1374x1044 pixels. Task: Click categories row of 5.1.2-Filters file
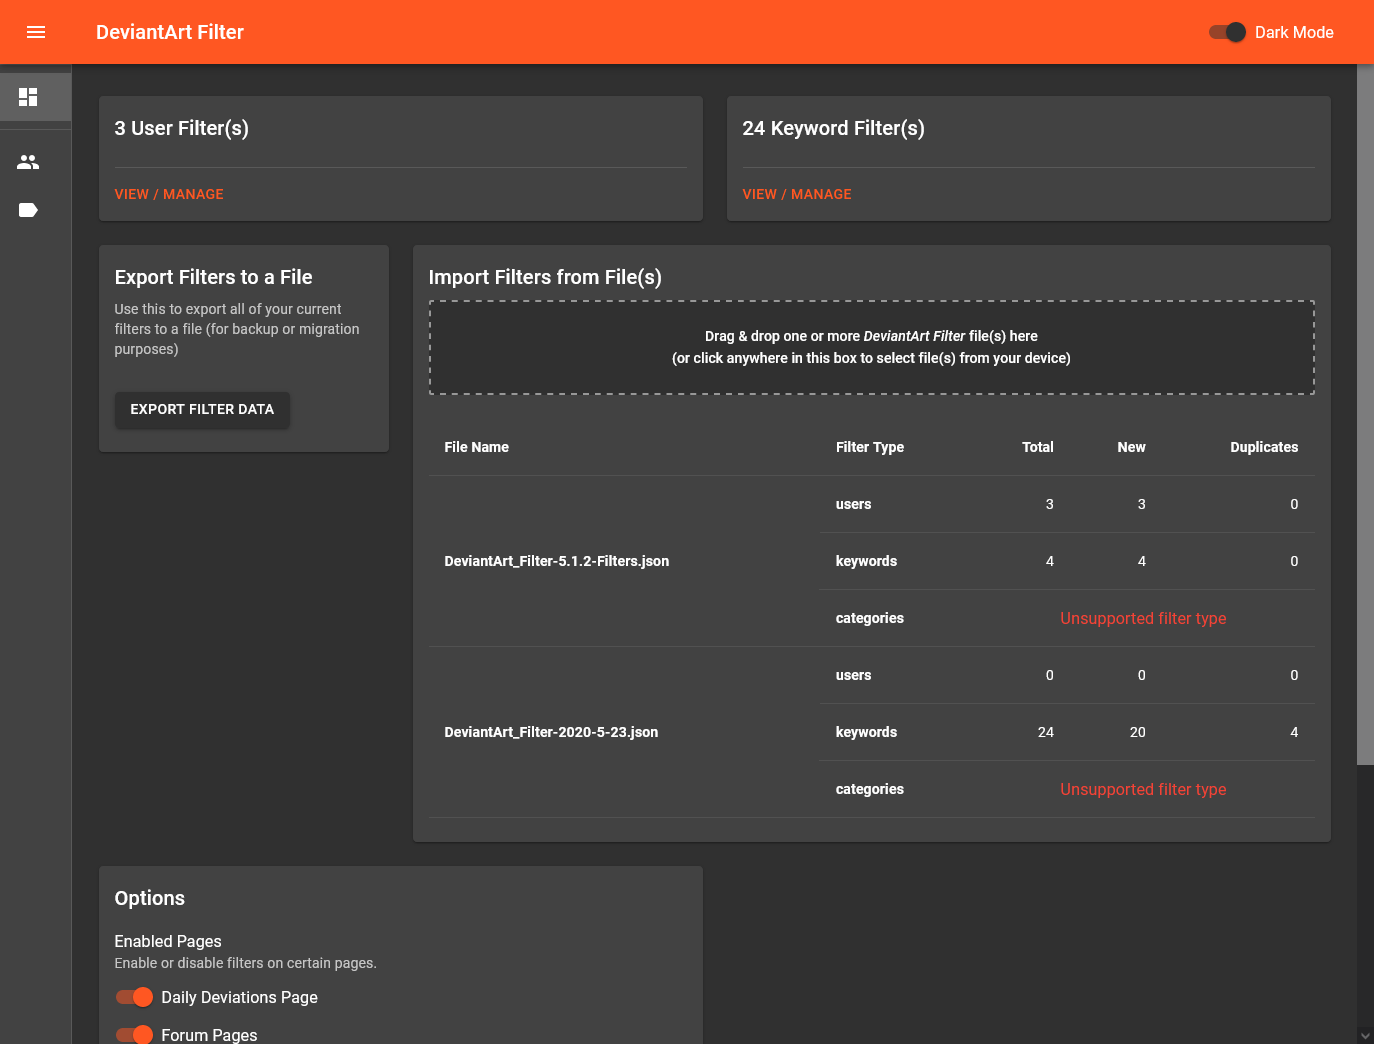[x=1067, y=618]
